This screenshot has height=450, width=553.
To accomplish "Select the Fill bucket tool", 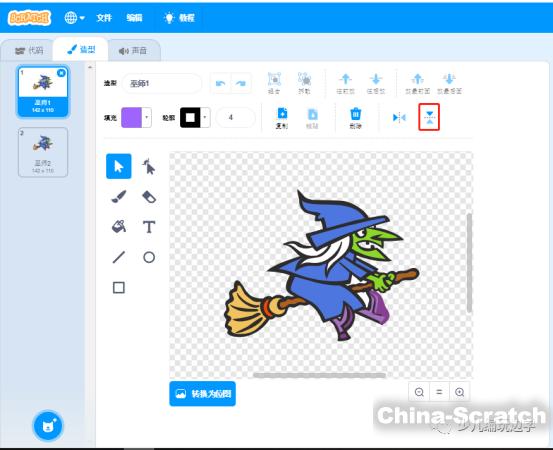I will coord(119,227).
